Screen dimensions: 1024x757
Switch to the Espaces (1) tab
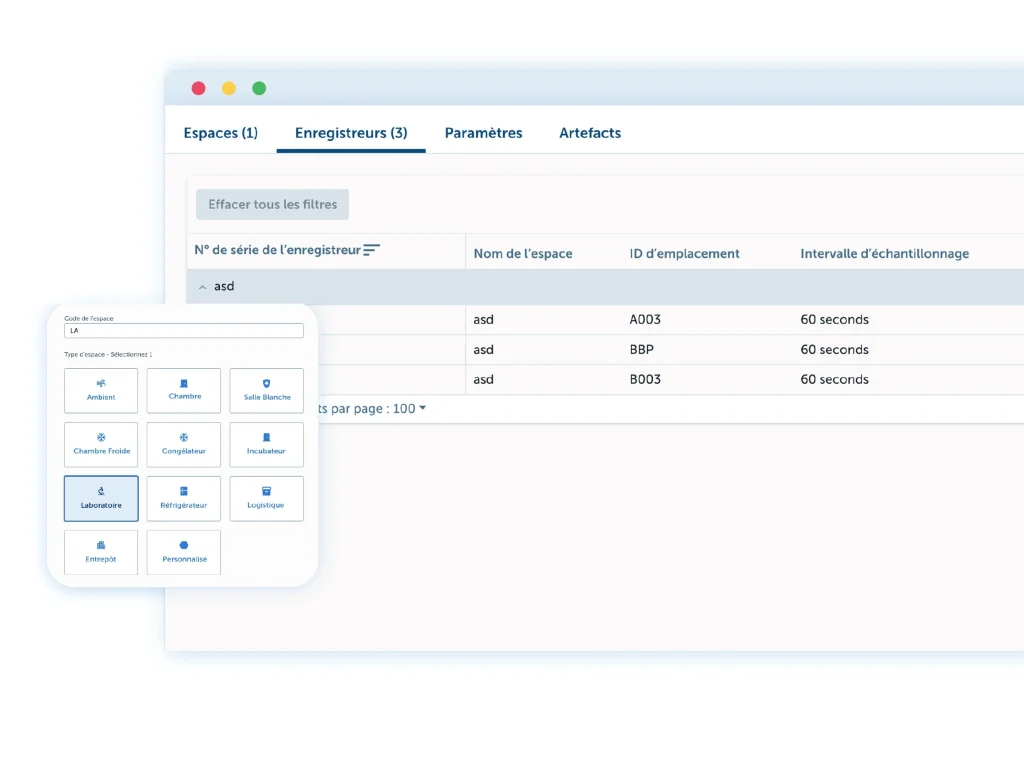pos(221,133)
